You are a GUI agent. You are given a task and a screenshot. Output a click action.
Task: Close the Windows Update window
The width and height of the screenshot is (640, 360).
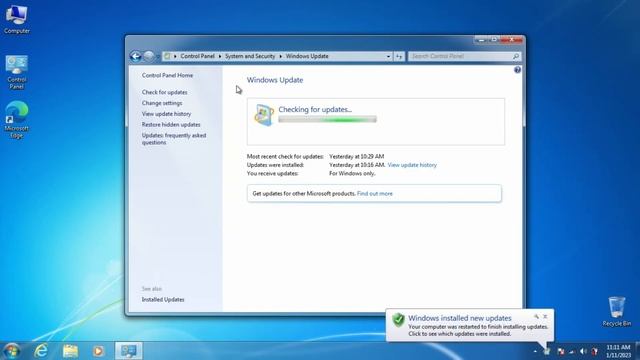point(511,40)
